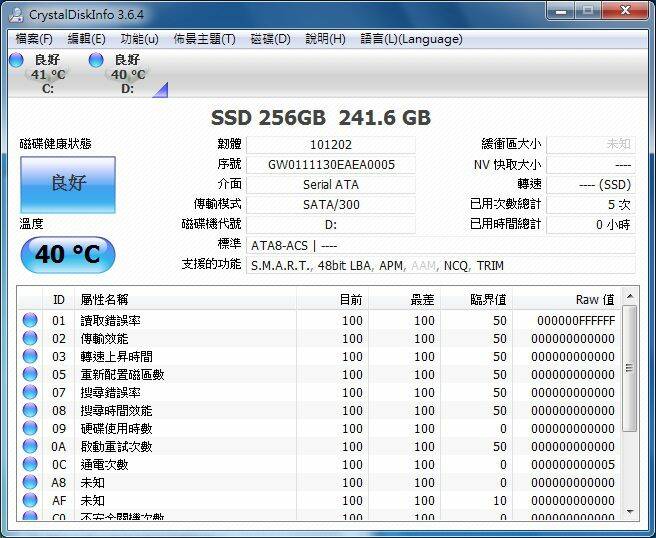Click the 介面 field Serial ATA
This screenshot has height=538, width=656.
pos(331,184)
